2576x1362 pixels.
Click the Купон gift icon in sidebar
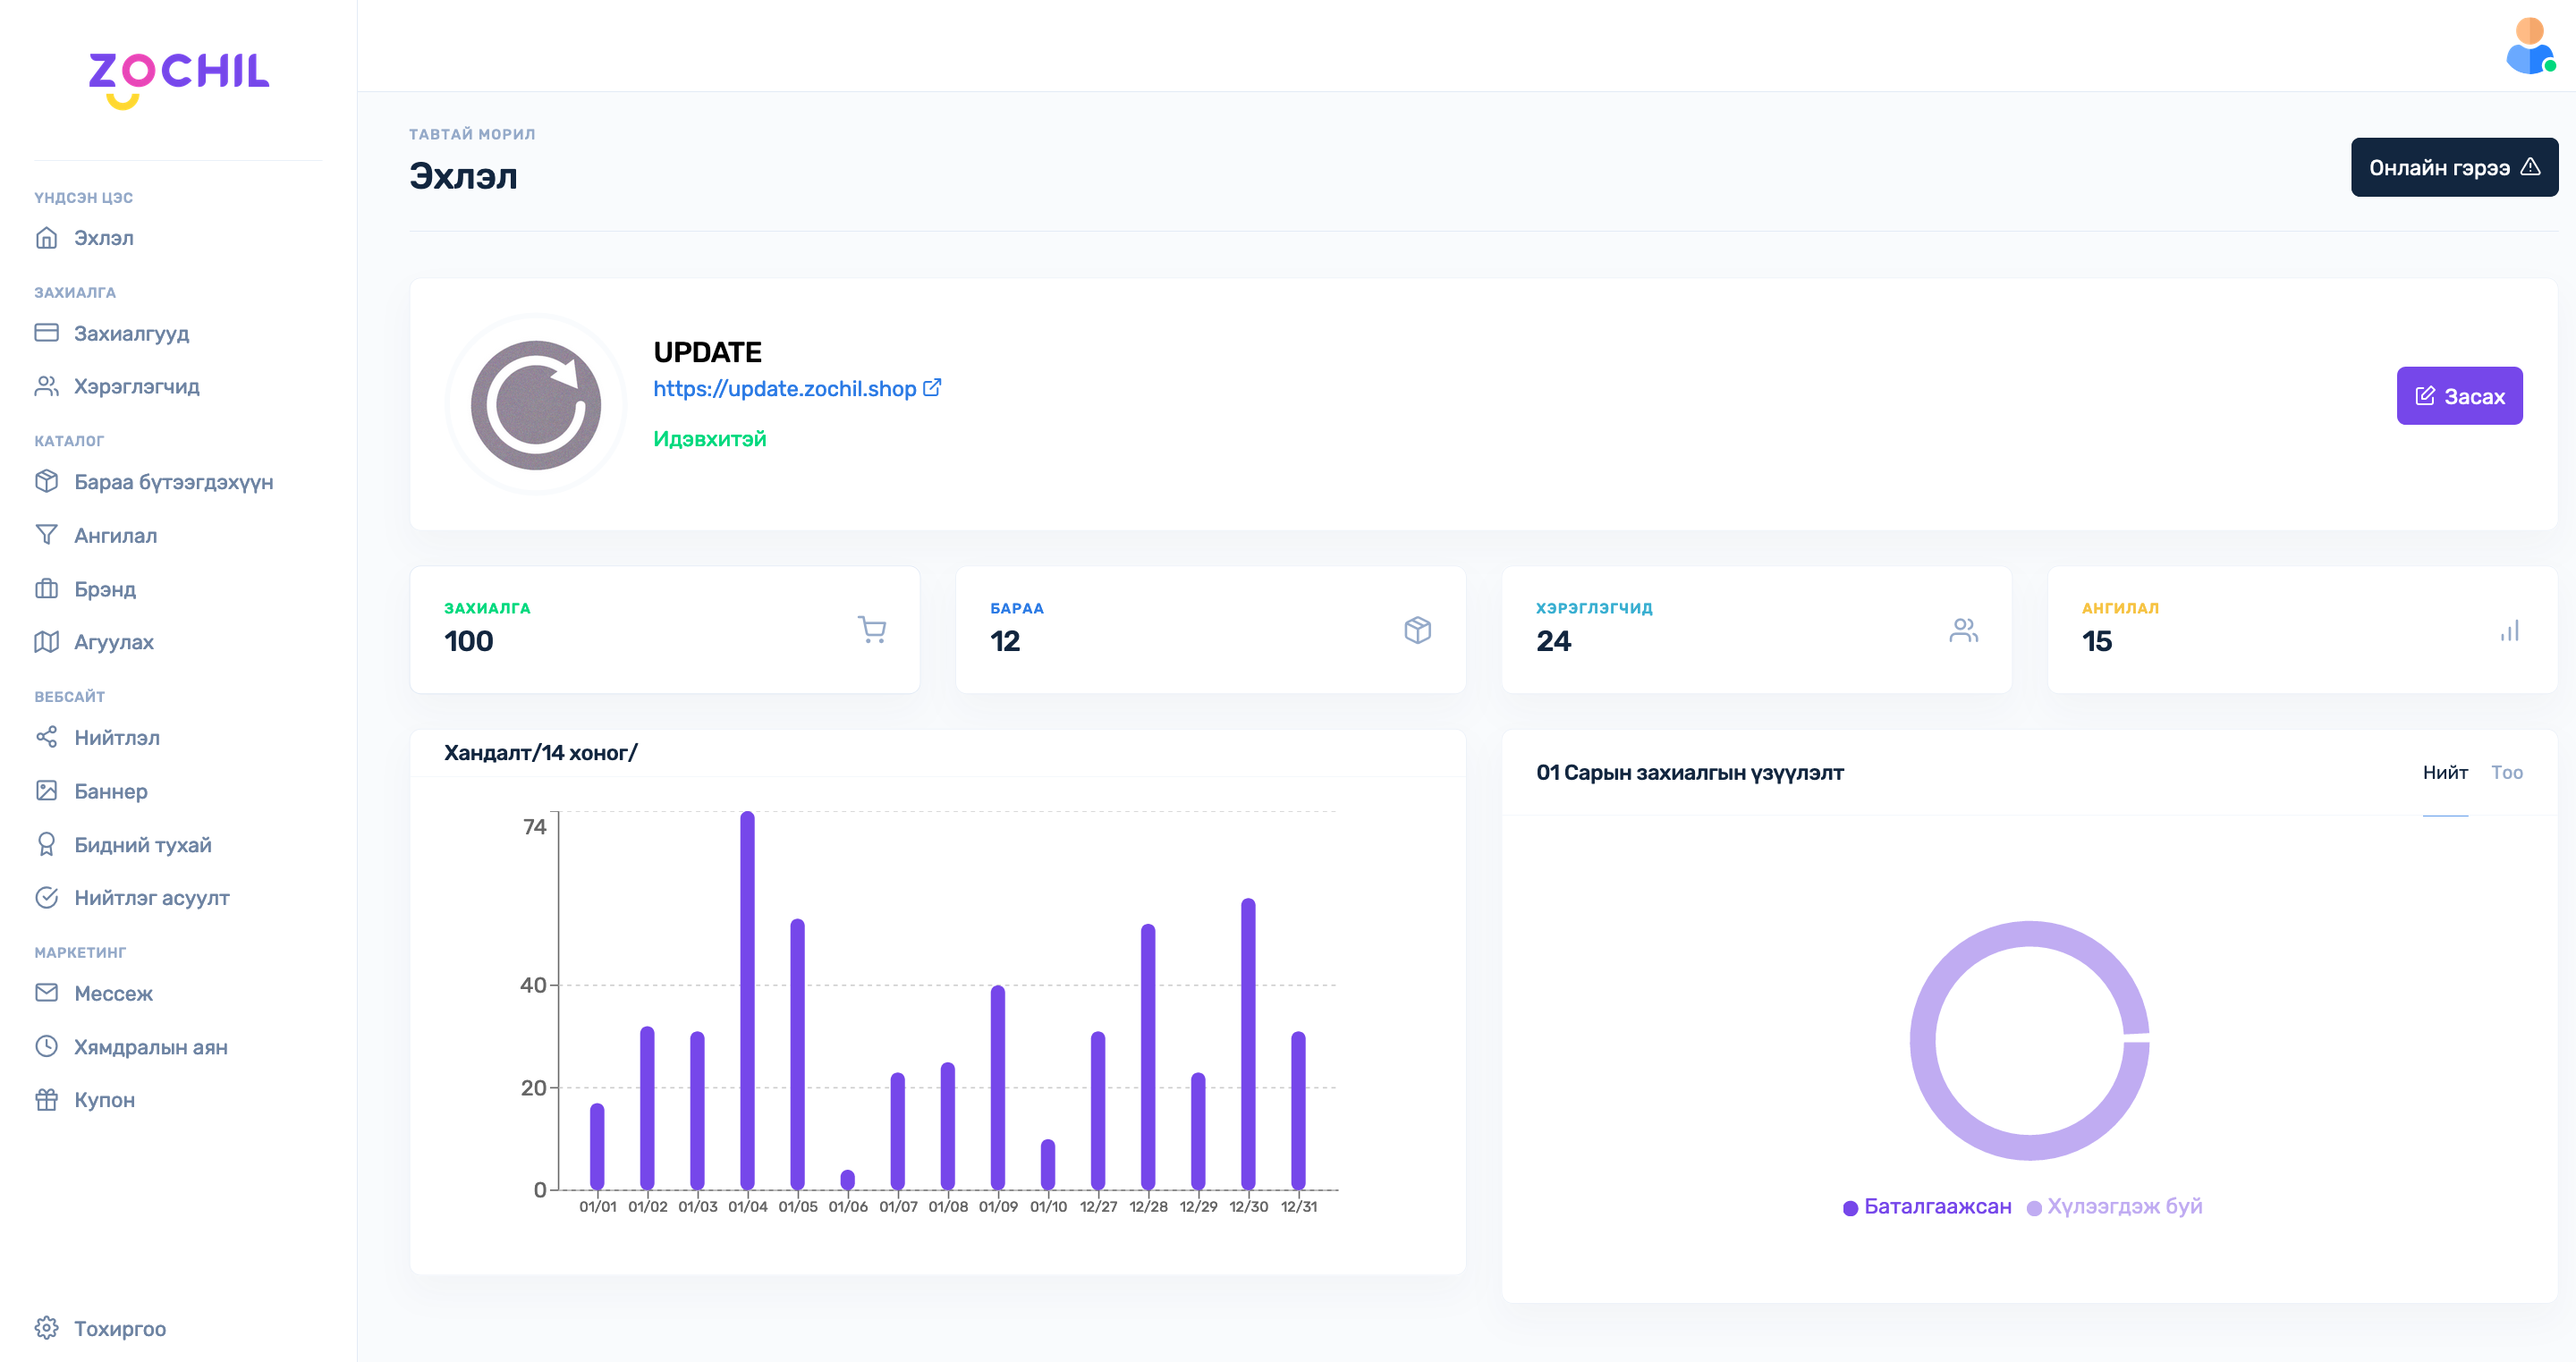point(46,1099)
